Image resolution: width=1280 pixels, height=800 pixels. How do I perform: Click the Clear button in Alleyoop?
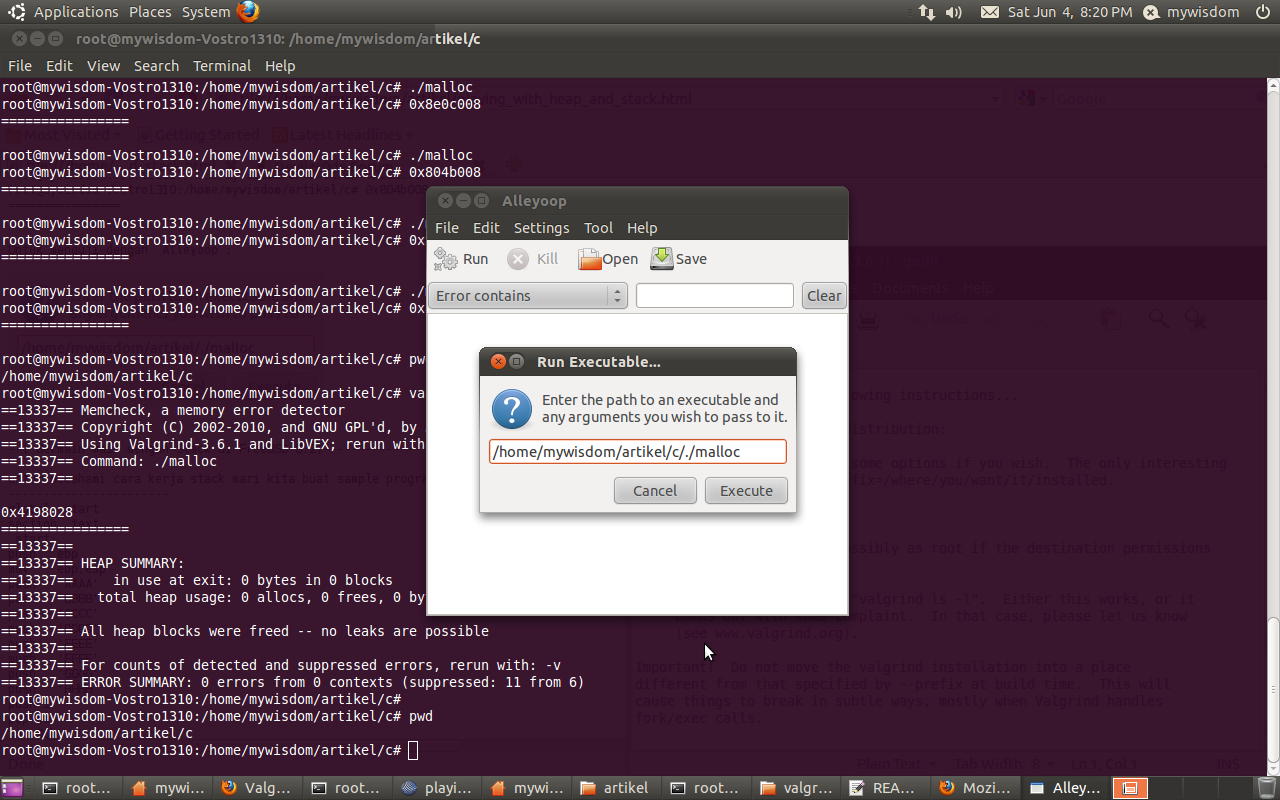[x=824, y=296]
